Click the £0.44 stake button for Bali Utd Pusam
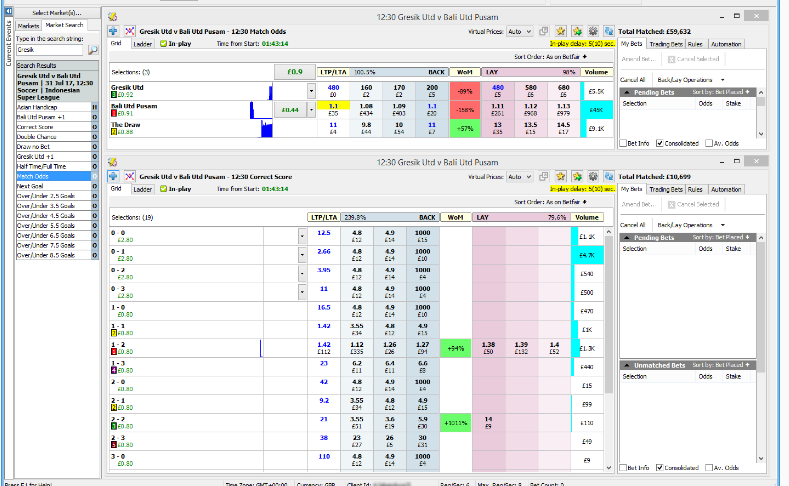Screen dimensions: 789x486 (290, 110)
